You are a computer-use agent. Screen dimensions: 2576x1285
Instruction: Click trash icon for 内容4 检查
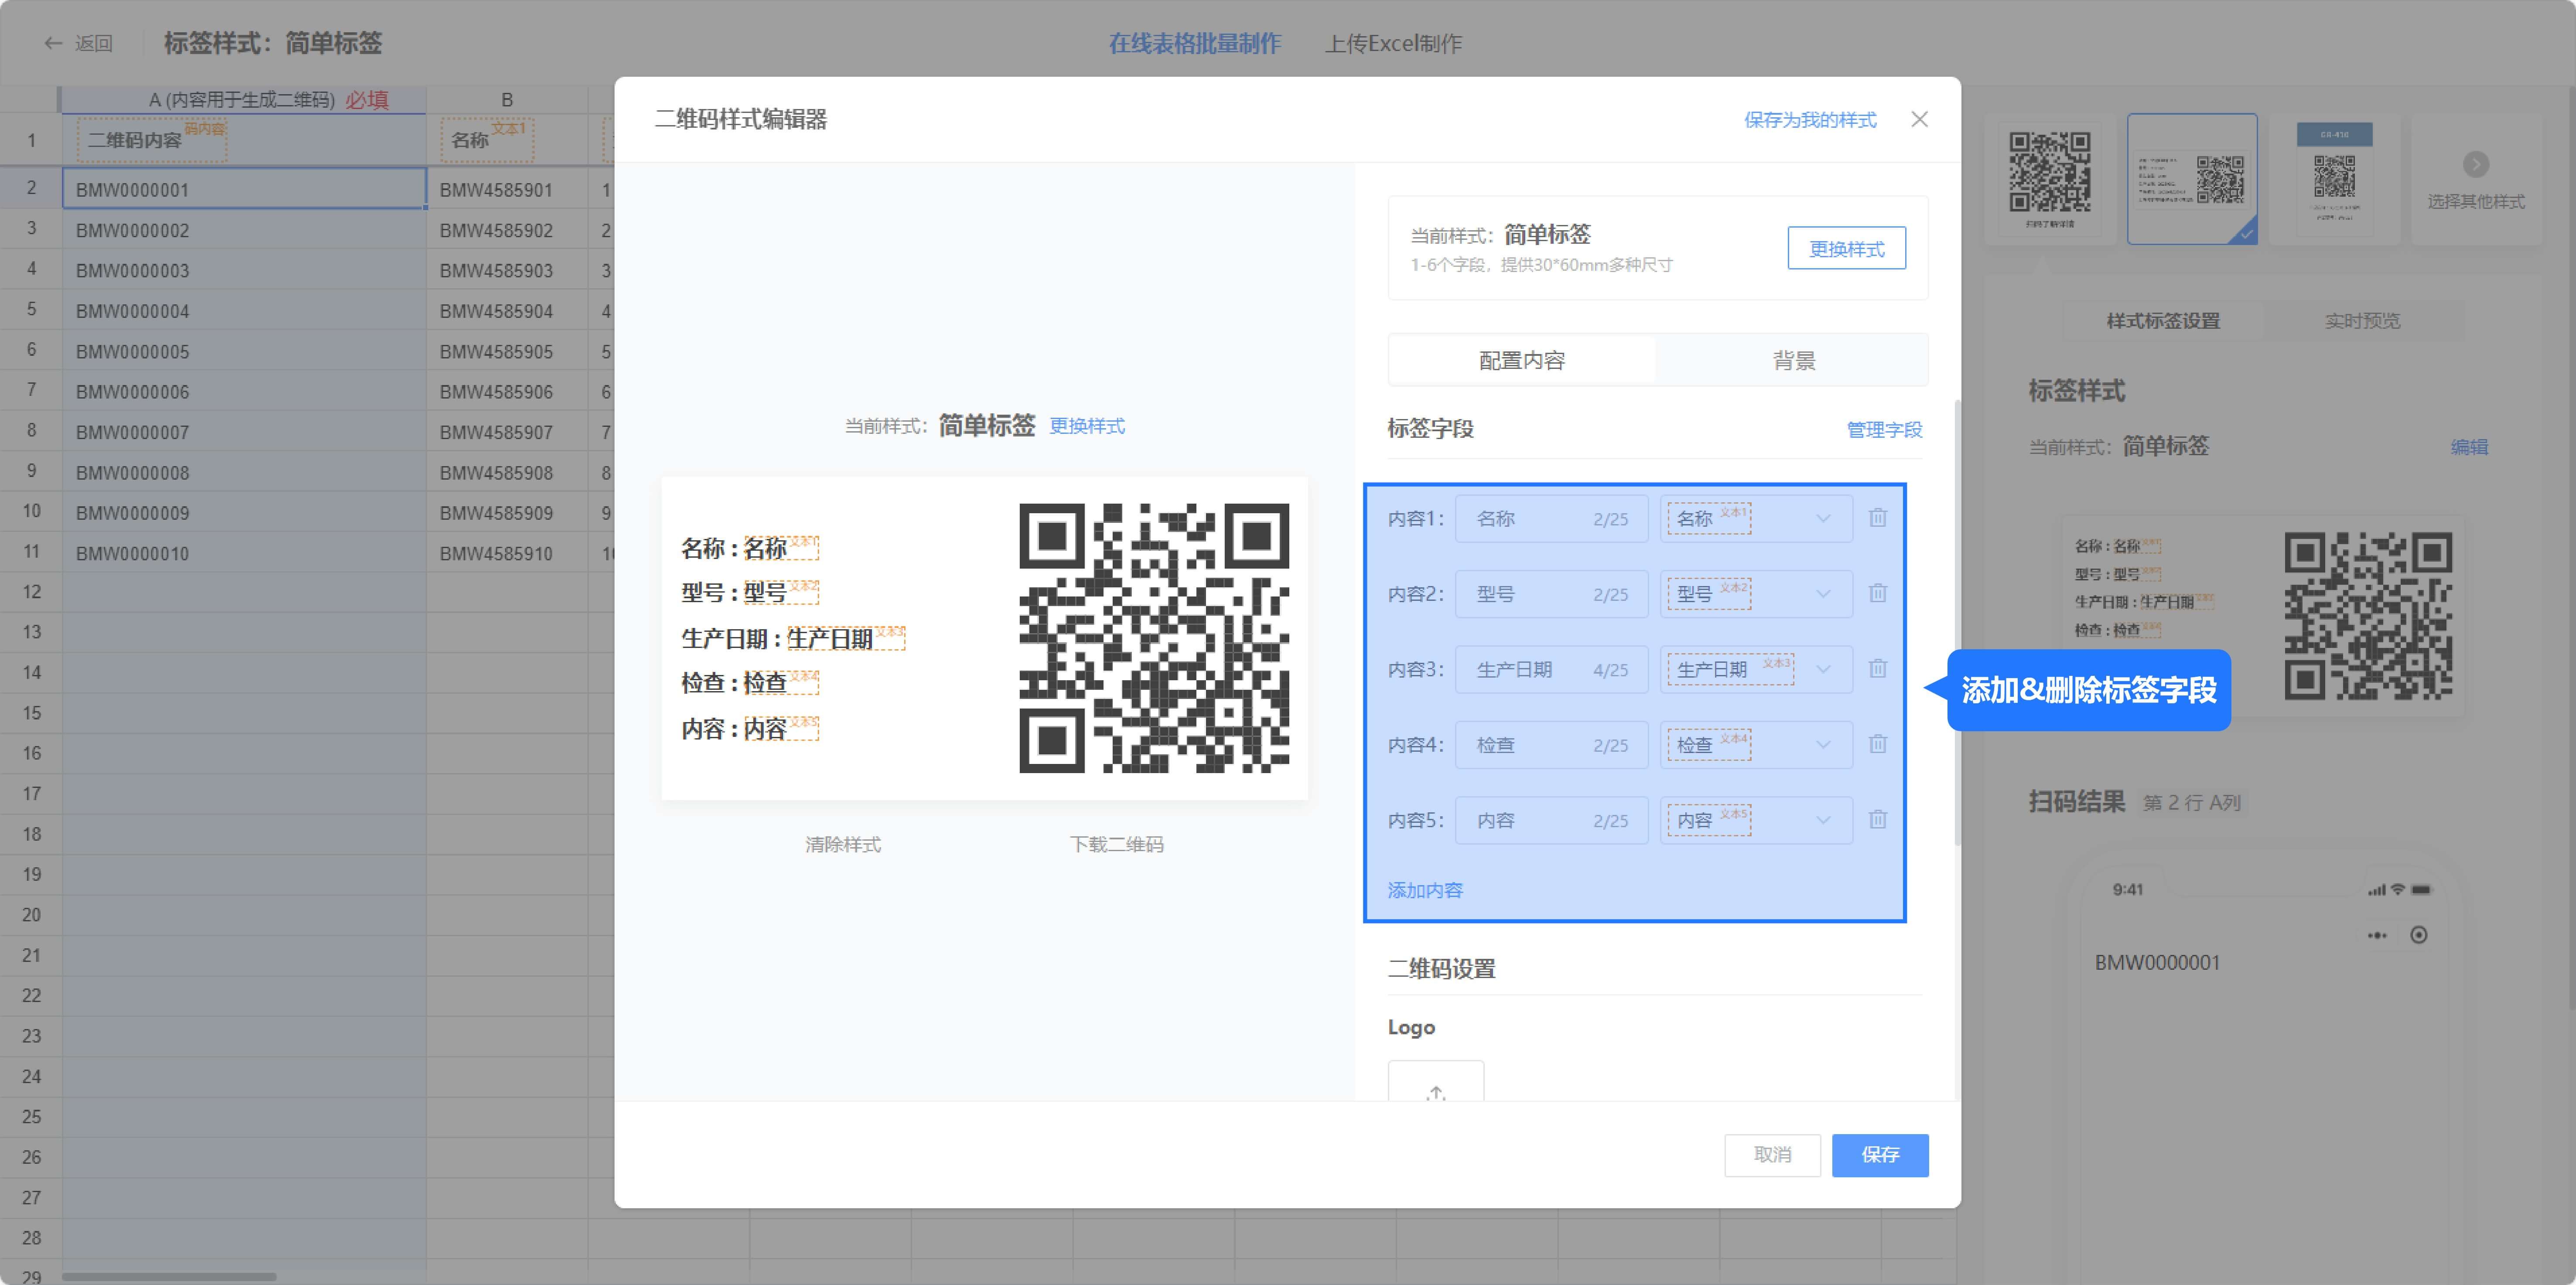point(1877,744)
